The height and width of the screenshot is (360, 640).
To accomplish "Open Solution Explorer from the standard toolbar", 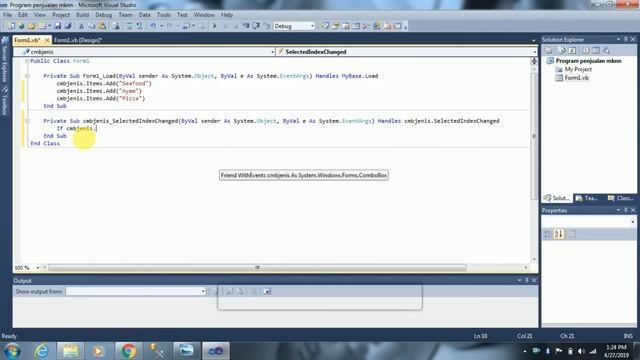I will tap(325, 26).
